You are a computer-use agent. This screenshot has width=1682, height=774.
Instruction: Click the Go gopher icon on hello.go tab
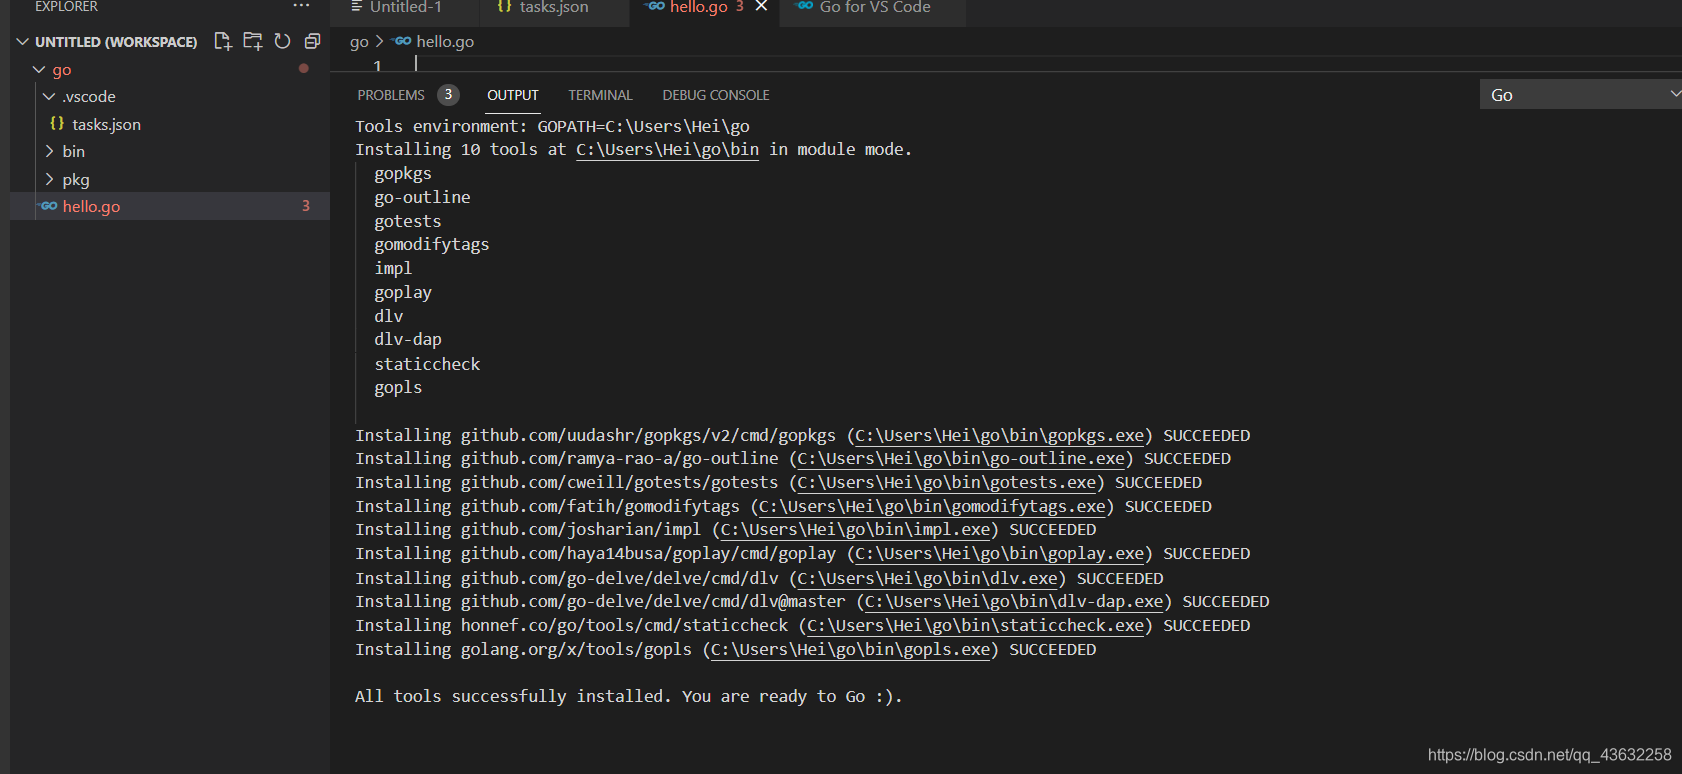656,6
